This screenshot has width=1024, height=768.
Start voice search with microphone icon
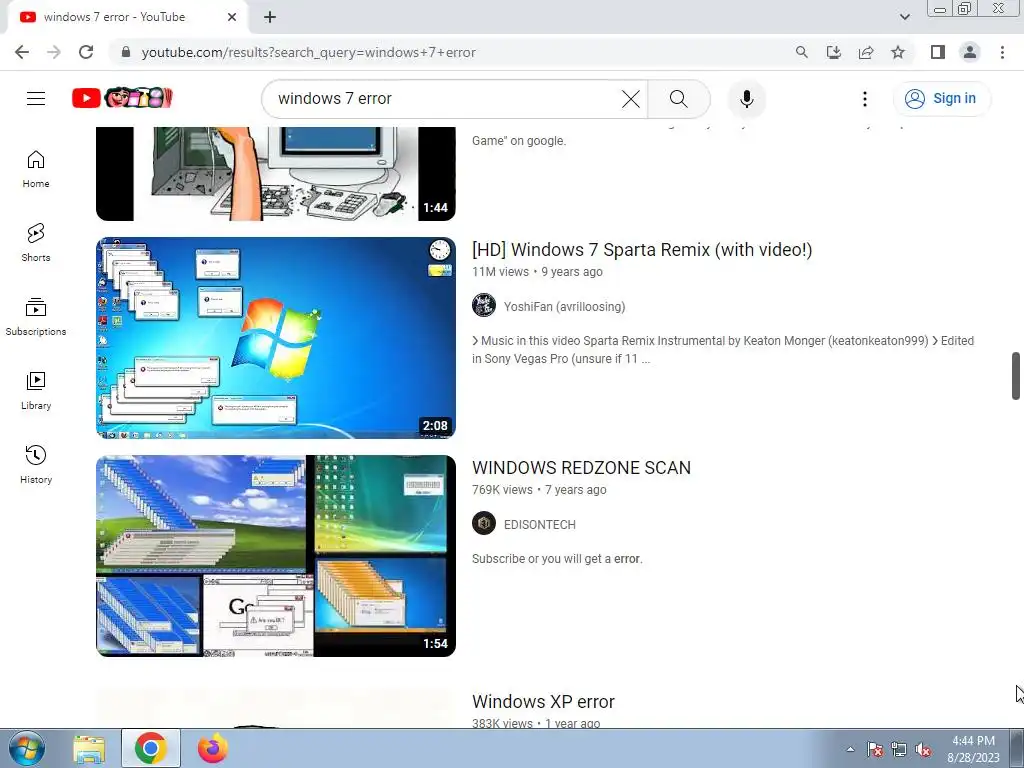[746, 99]
